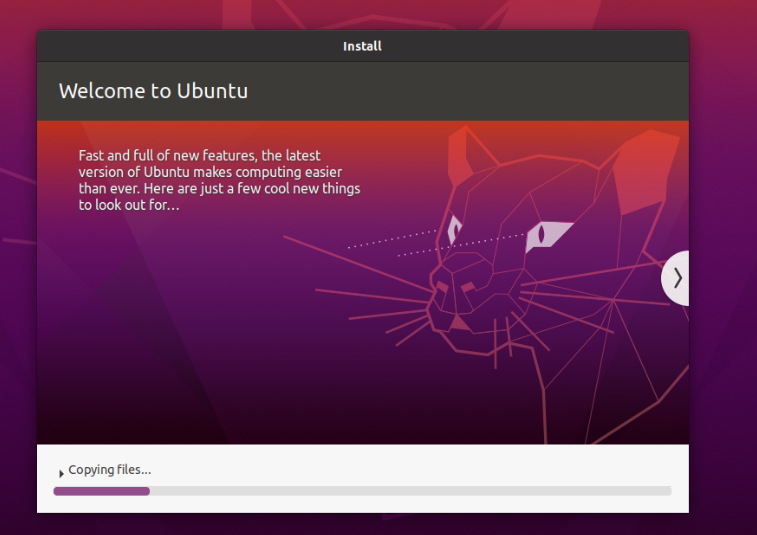This screenshot has width=757, height=535.
Task: Click the "Fast and full of new features" paragraph
Action: coord(219,180)
